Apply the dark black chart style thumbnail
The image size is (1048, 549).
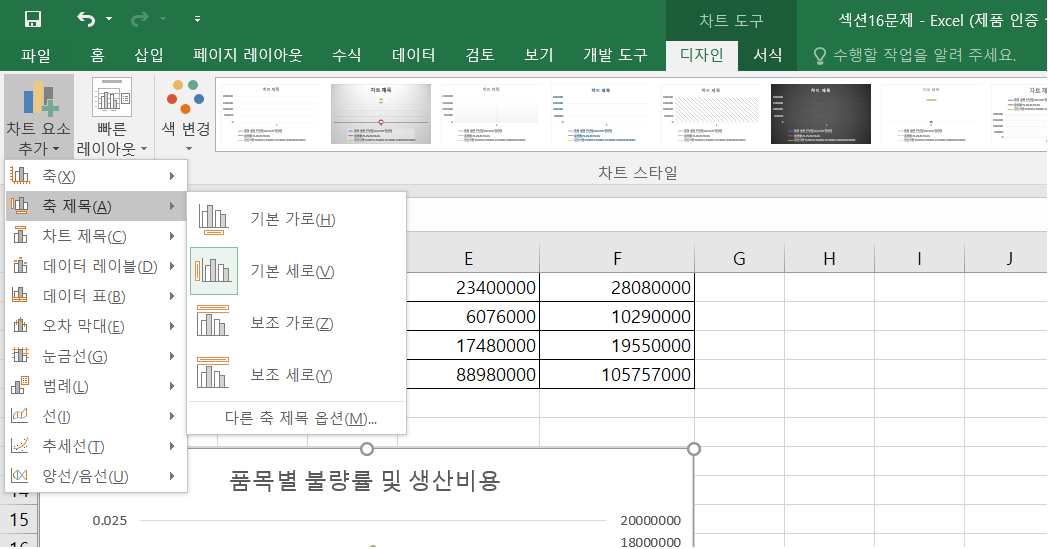point(820,114)
